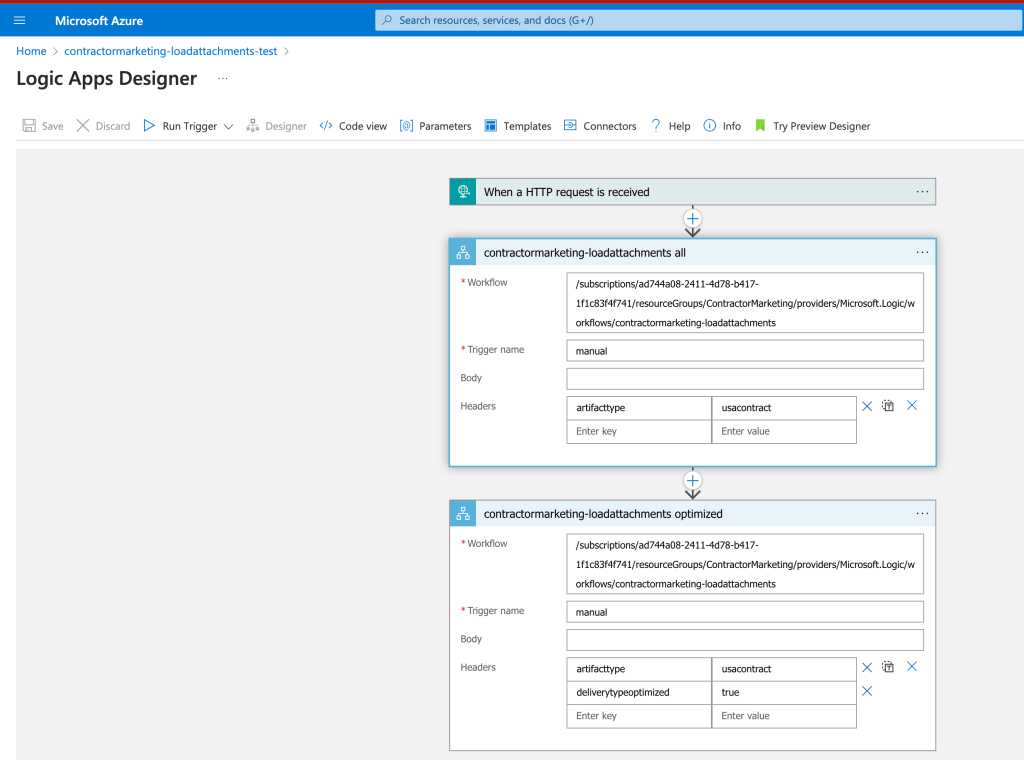Image resolution: width=1024 pixels, height=760 pixels.
Task: Expand the Run Trigger dropdown chevron
Action: click(229, 127)
